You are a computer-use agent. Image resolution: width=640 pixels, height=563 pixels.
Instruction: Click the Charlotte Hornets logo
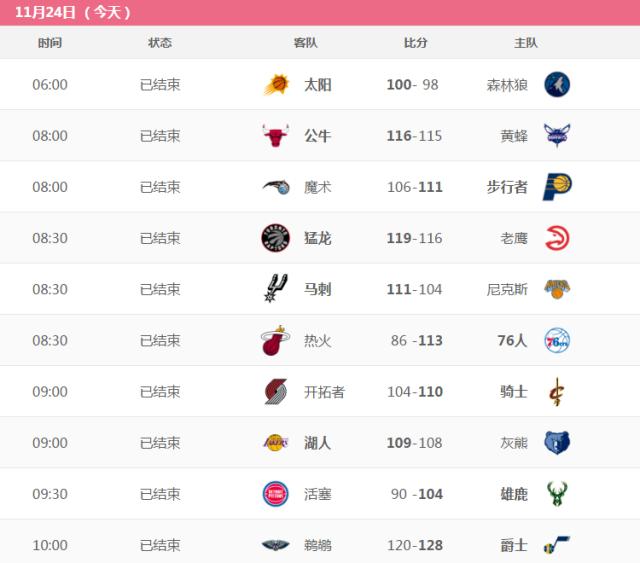pos(557,136)
